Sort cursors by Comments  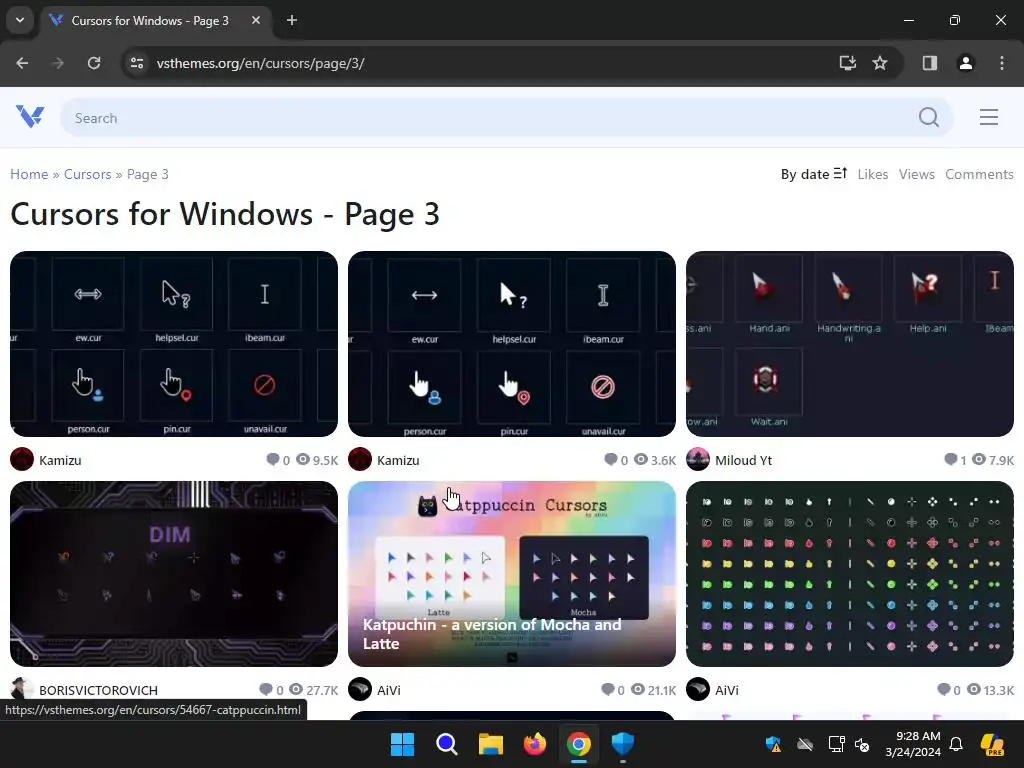(979, 174)
